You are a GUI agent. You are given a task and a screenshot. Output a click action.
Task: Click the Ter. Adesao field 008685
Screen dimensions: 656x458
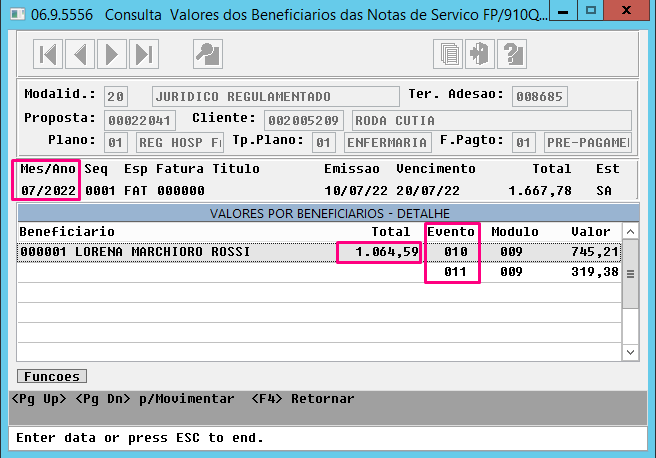[539, 97]
